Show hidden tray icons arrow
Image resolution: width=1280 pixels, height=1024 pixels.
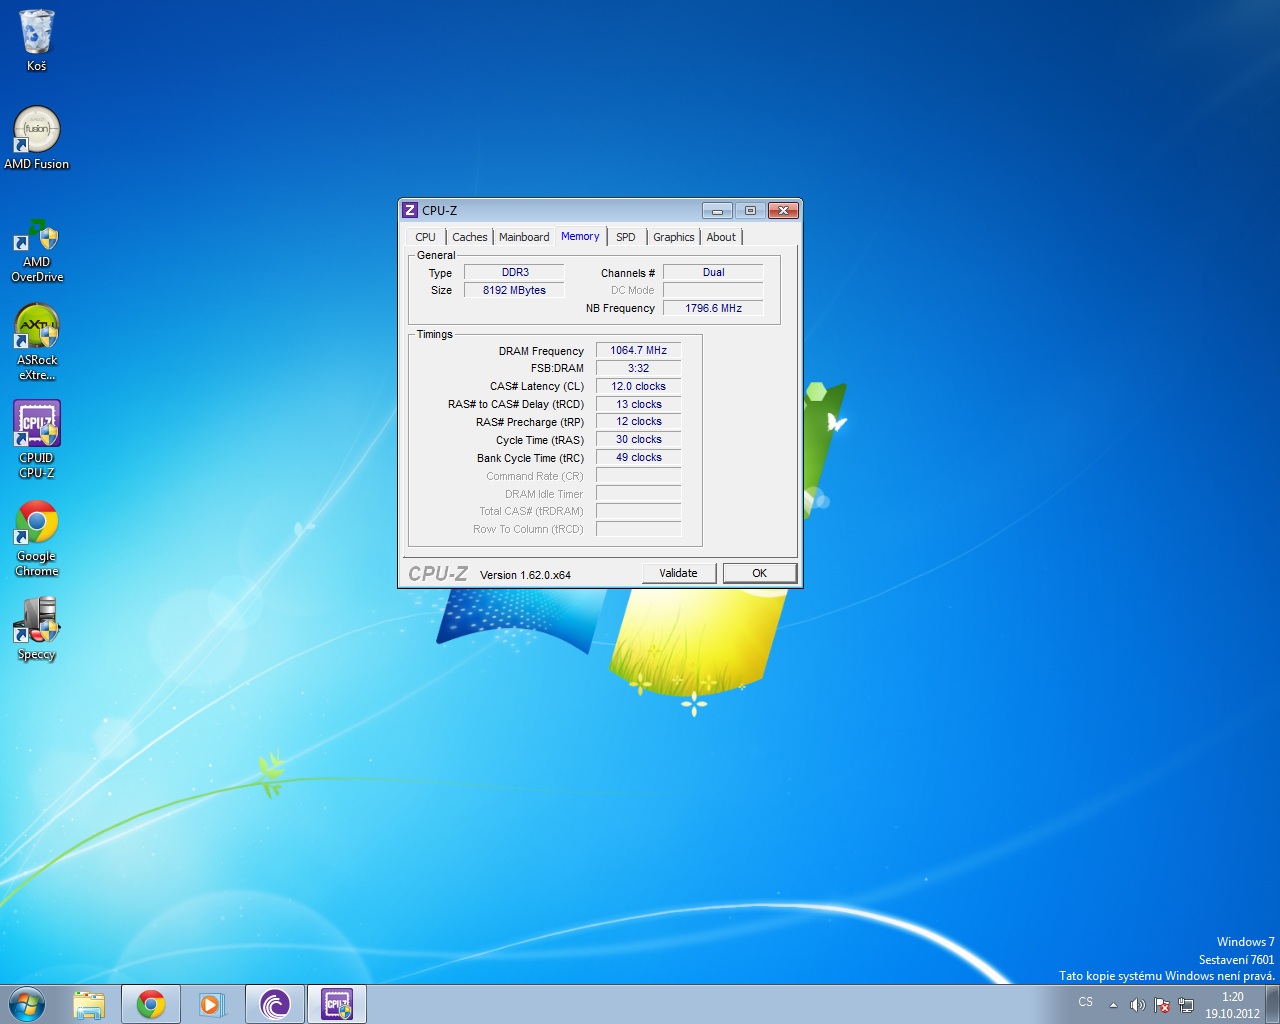1113,1005
